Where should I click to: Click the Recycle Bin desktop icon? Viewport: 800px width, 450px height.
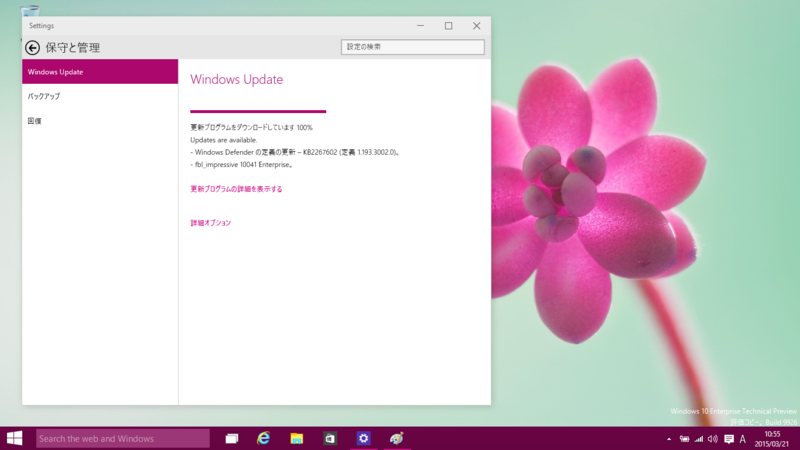click(x=30, y=10)
